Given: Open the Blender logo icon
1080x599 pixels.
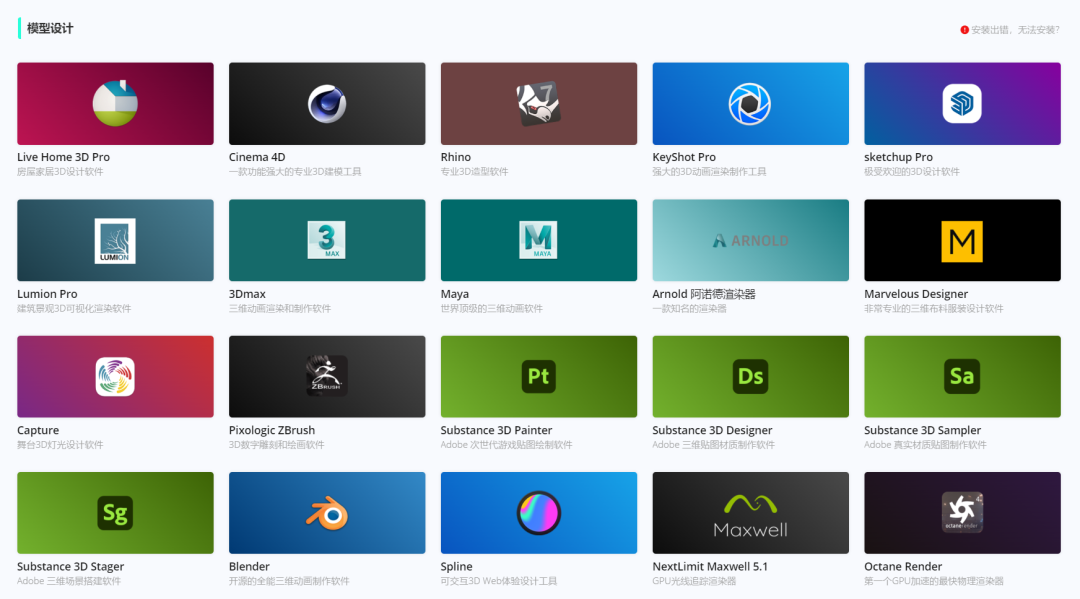Looking at the screenshot, I should pos(327,513).
